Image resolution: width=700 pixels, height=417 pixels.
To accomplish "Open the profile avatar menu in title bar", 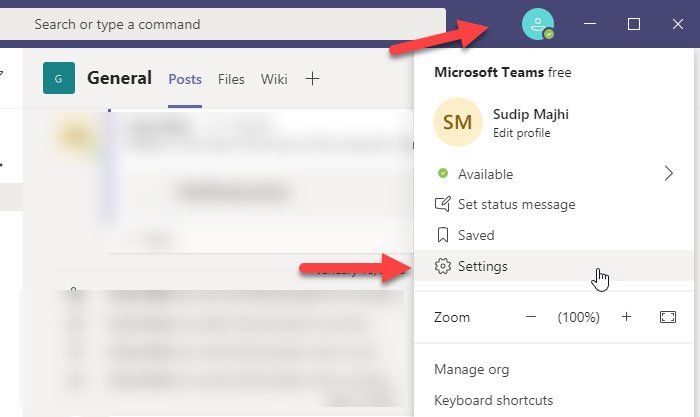I will point(538,24).
